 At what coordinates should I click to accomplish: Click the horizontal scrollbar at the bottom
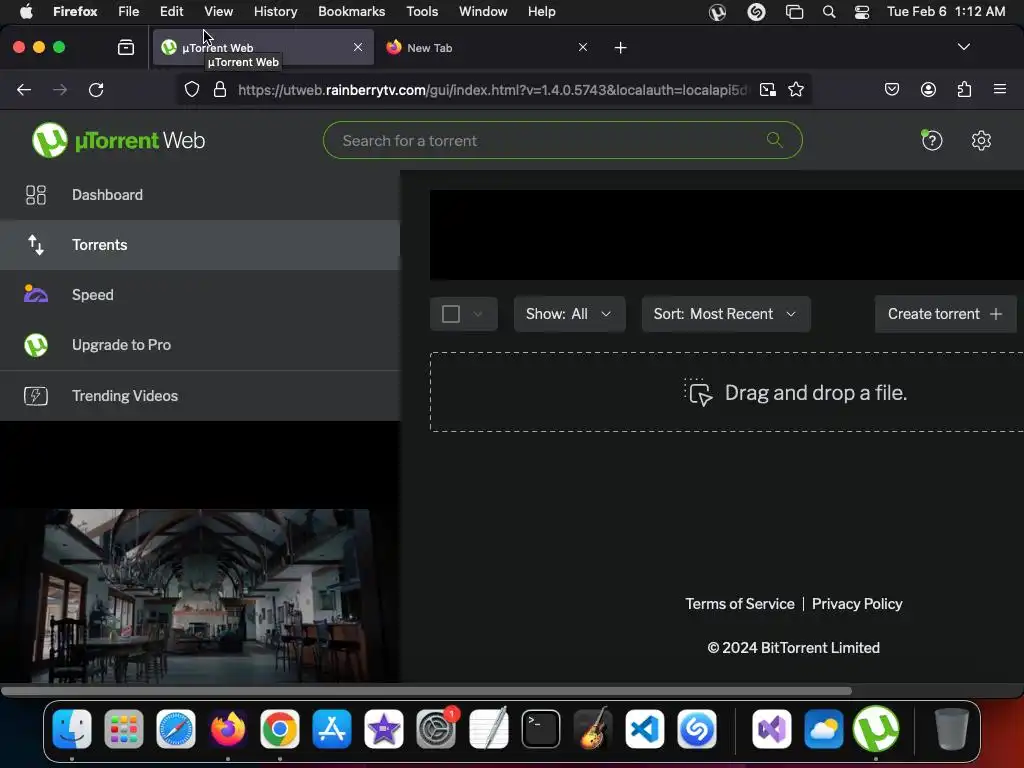(x=426, y=691)
